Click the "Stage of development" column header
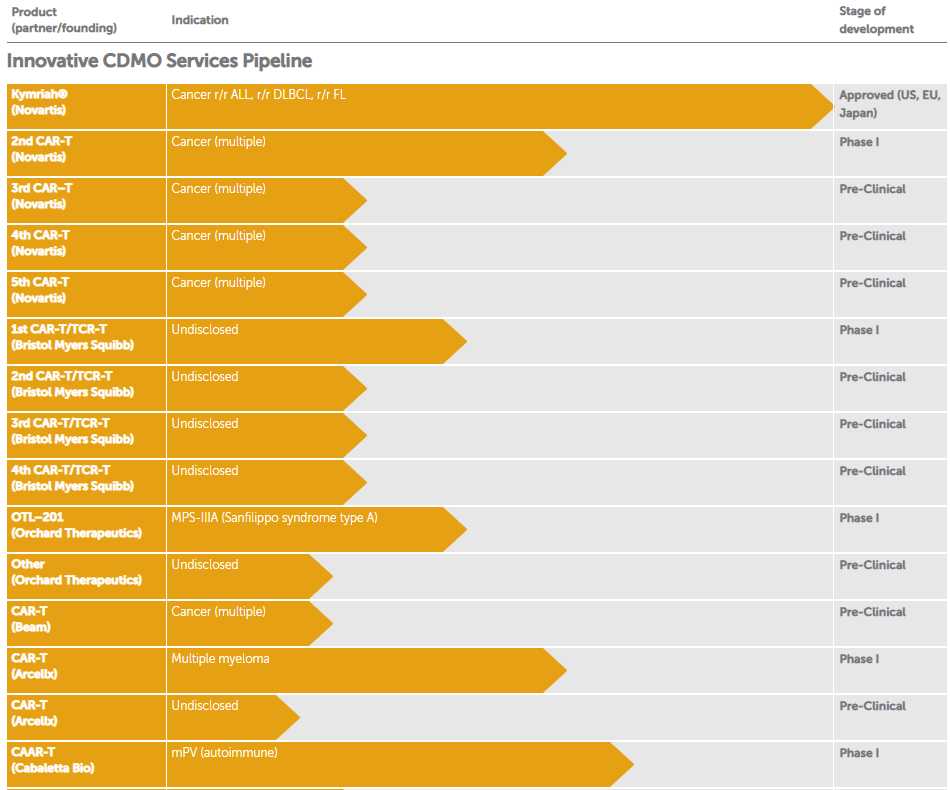Image resolution: width=950 pixels, height=790 pixels. (x=876, y=20)
